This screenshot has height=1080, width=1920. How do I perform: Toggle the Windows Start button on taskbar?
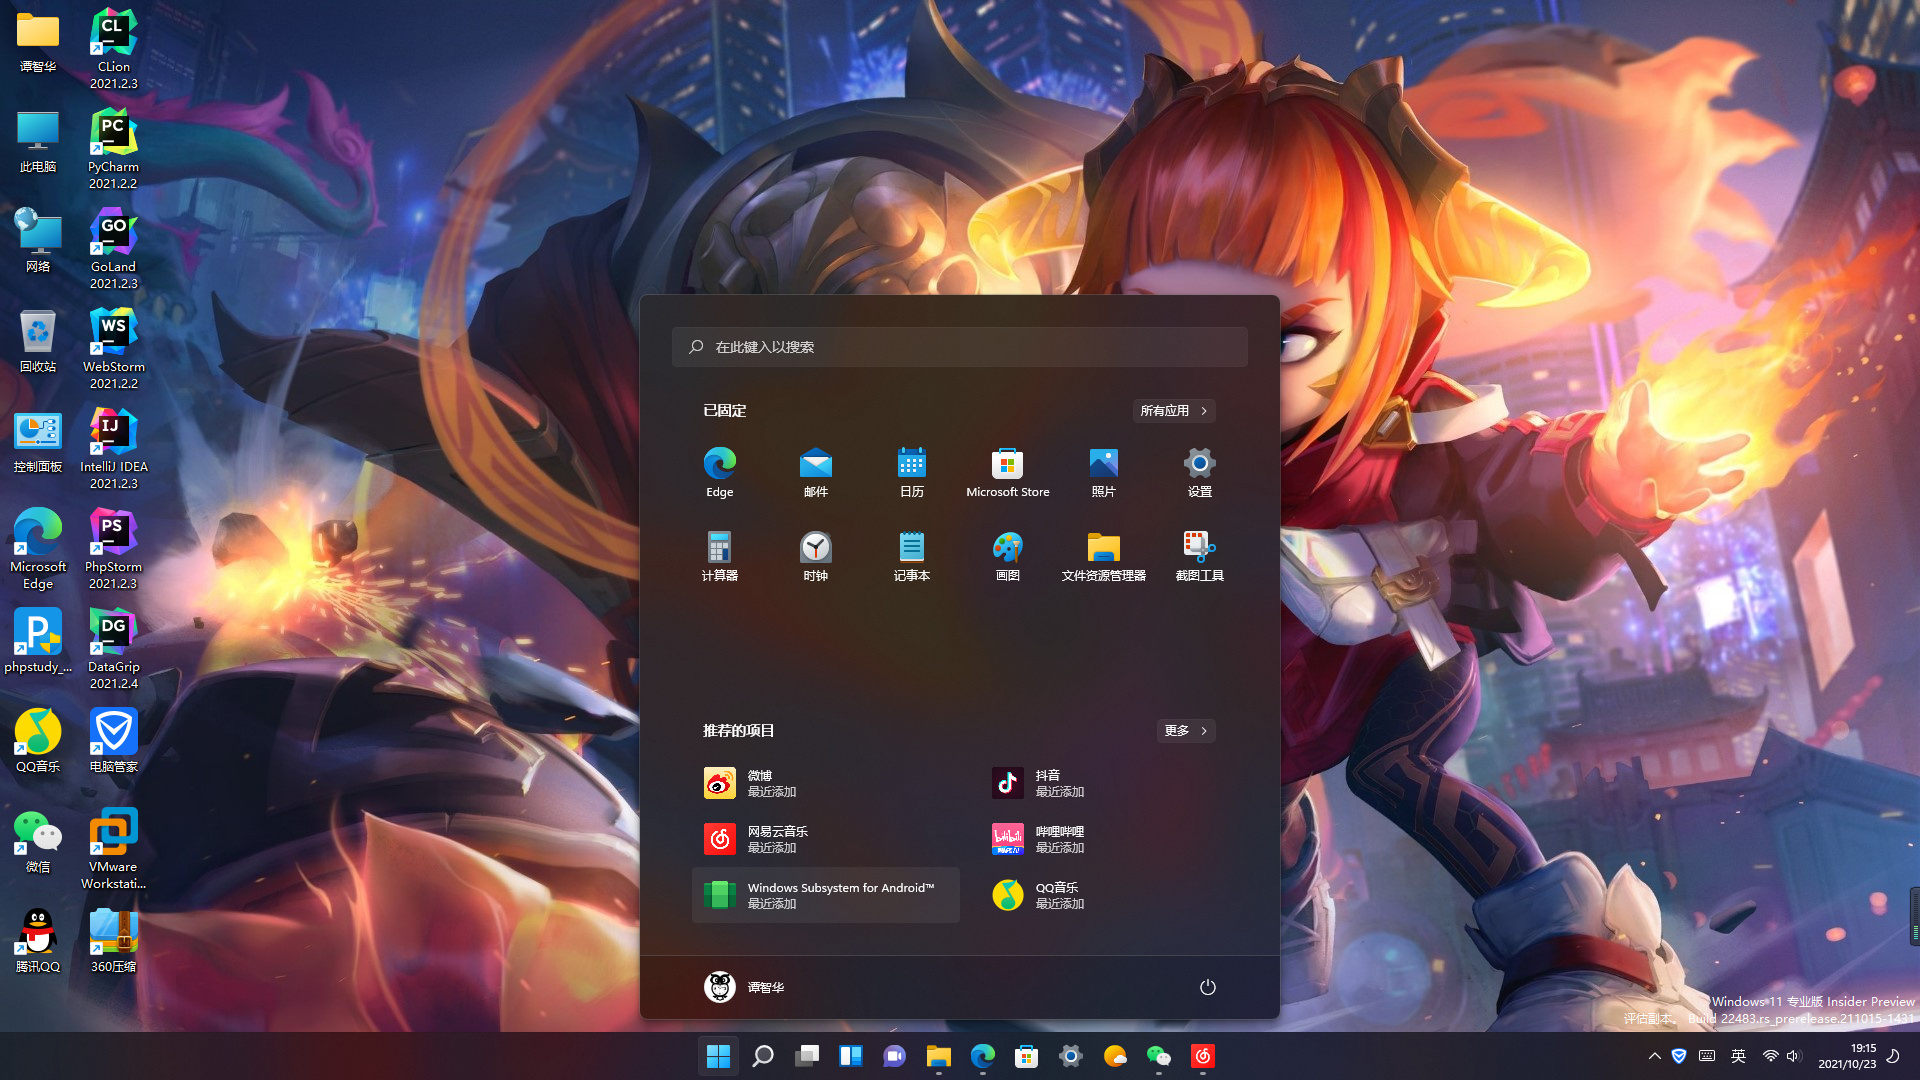(x=718, y=1056)
